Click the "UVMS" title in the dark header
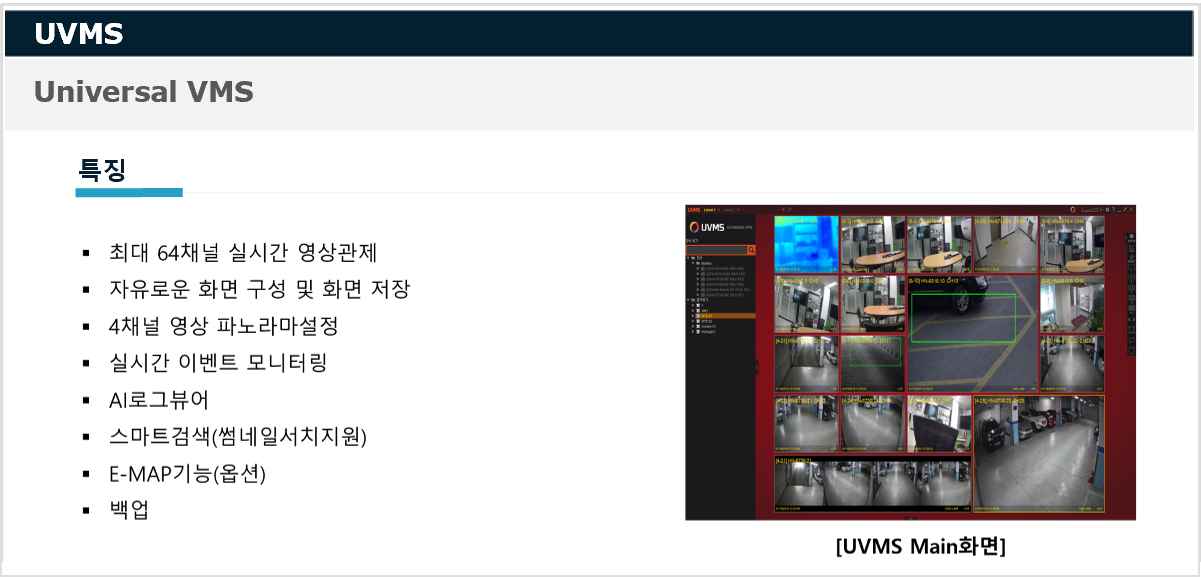The image size is (1201, 577). (78, 34)
